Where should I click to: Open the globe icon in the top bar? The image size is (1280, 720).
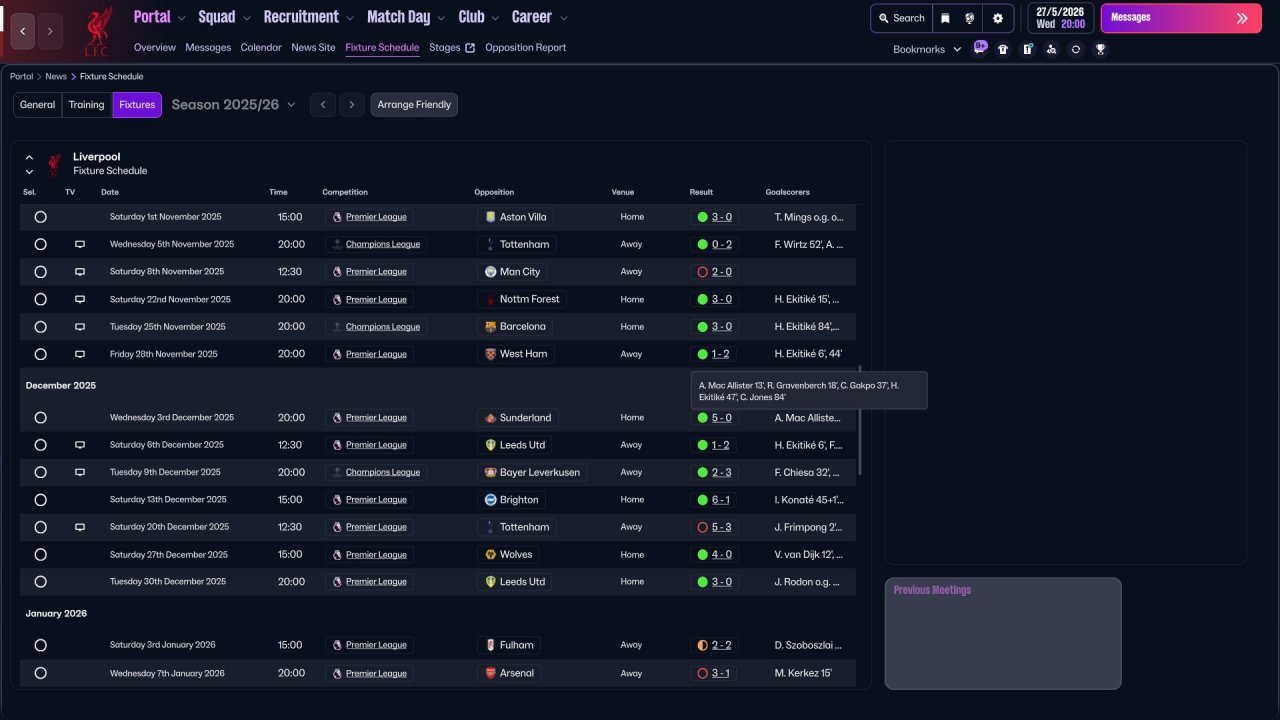point(970,18)
